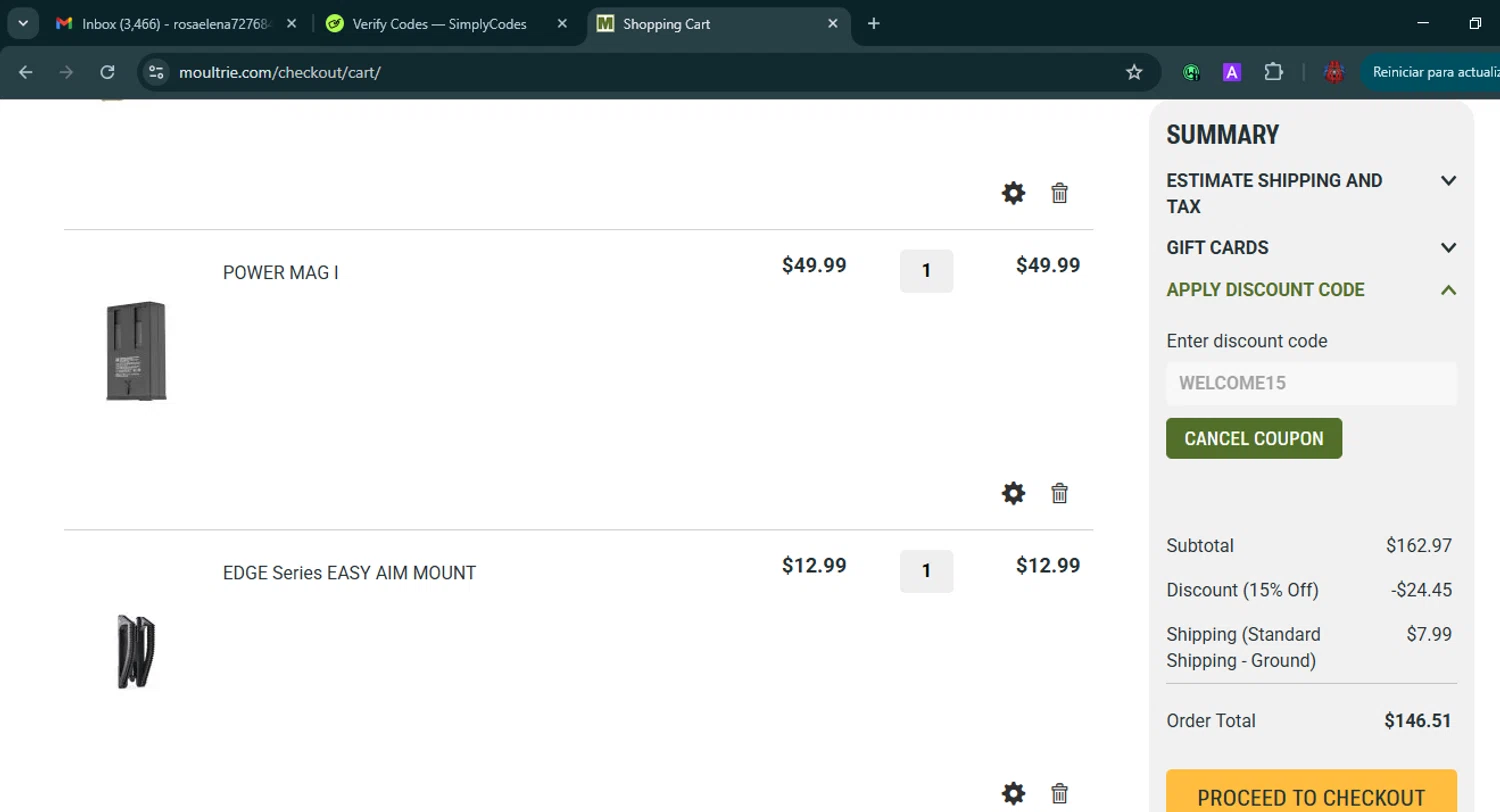Open the browser extensions puzzle icon
Viewport: 1500px width, 812px height.
[x=1273, y=72]
